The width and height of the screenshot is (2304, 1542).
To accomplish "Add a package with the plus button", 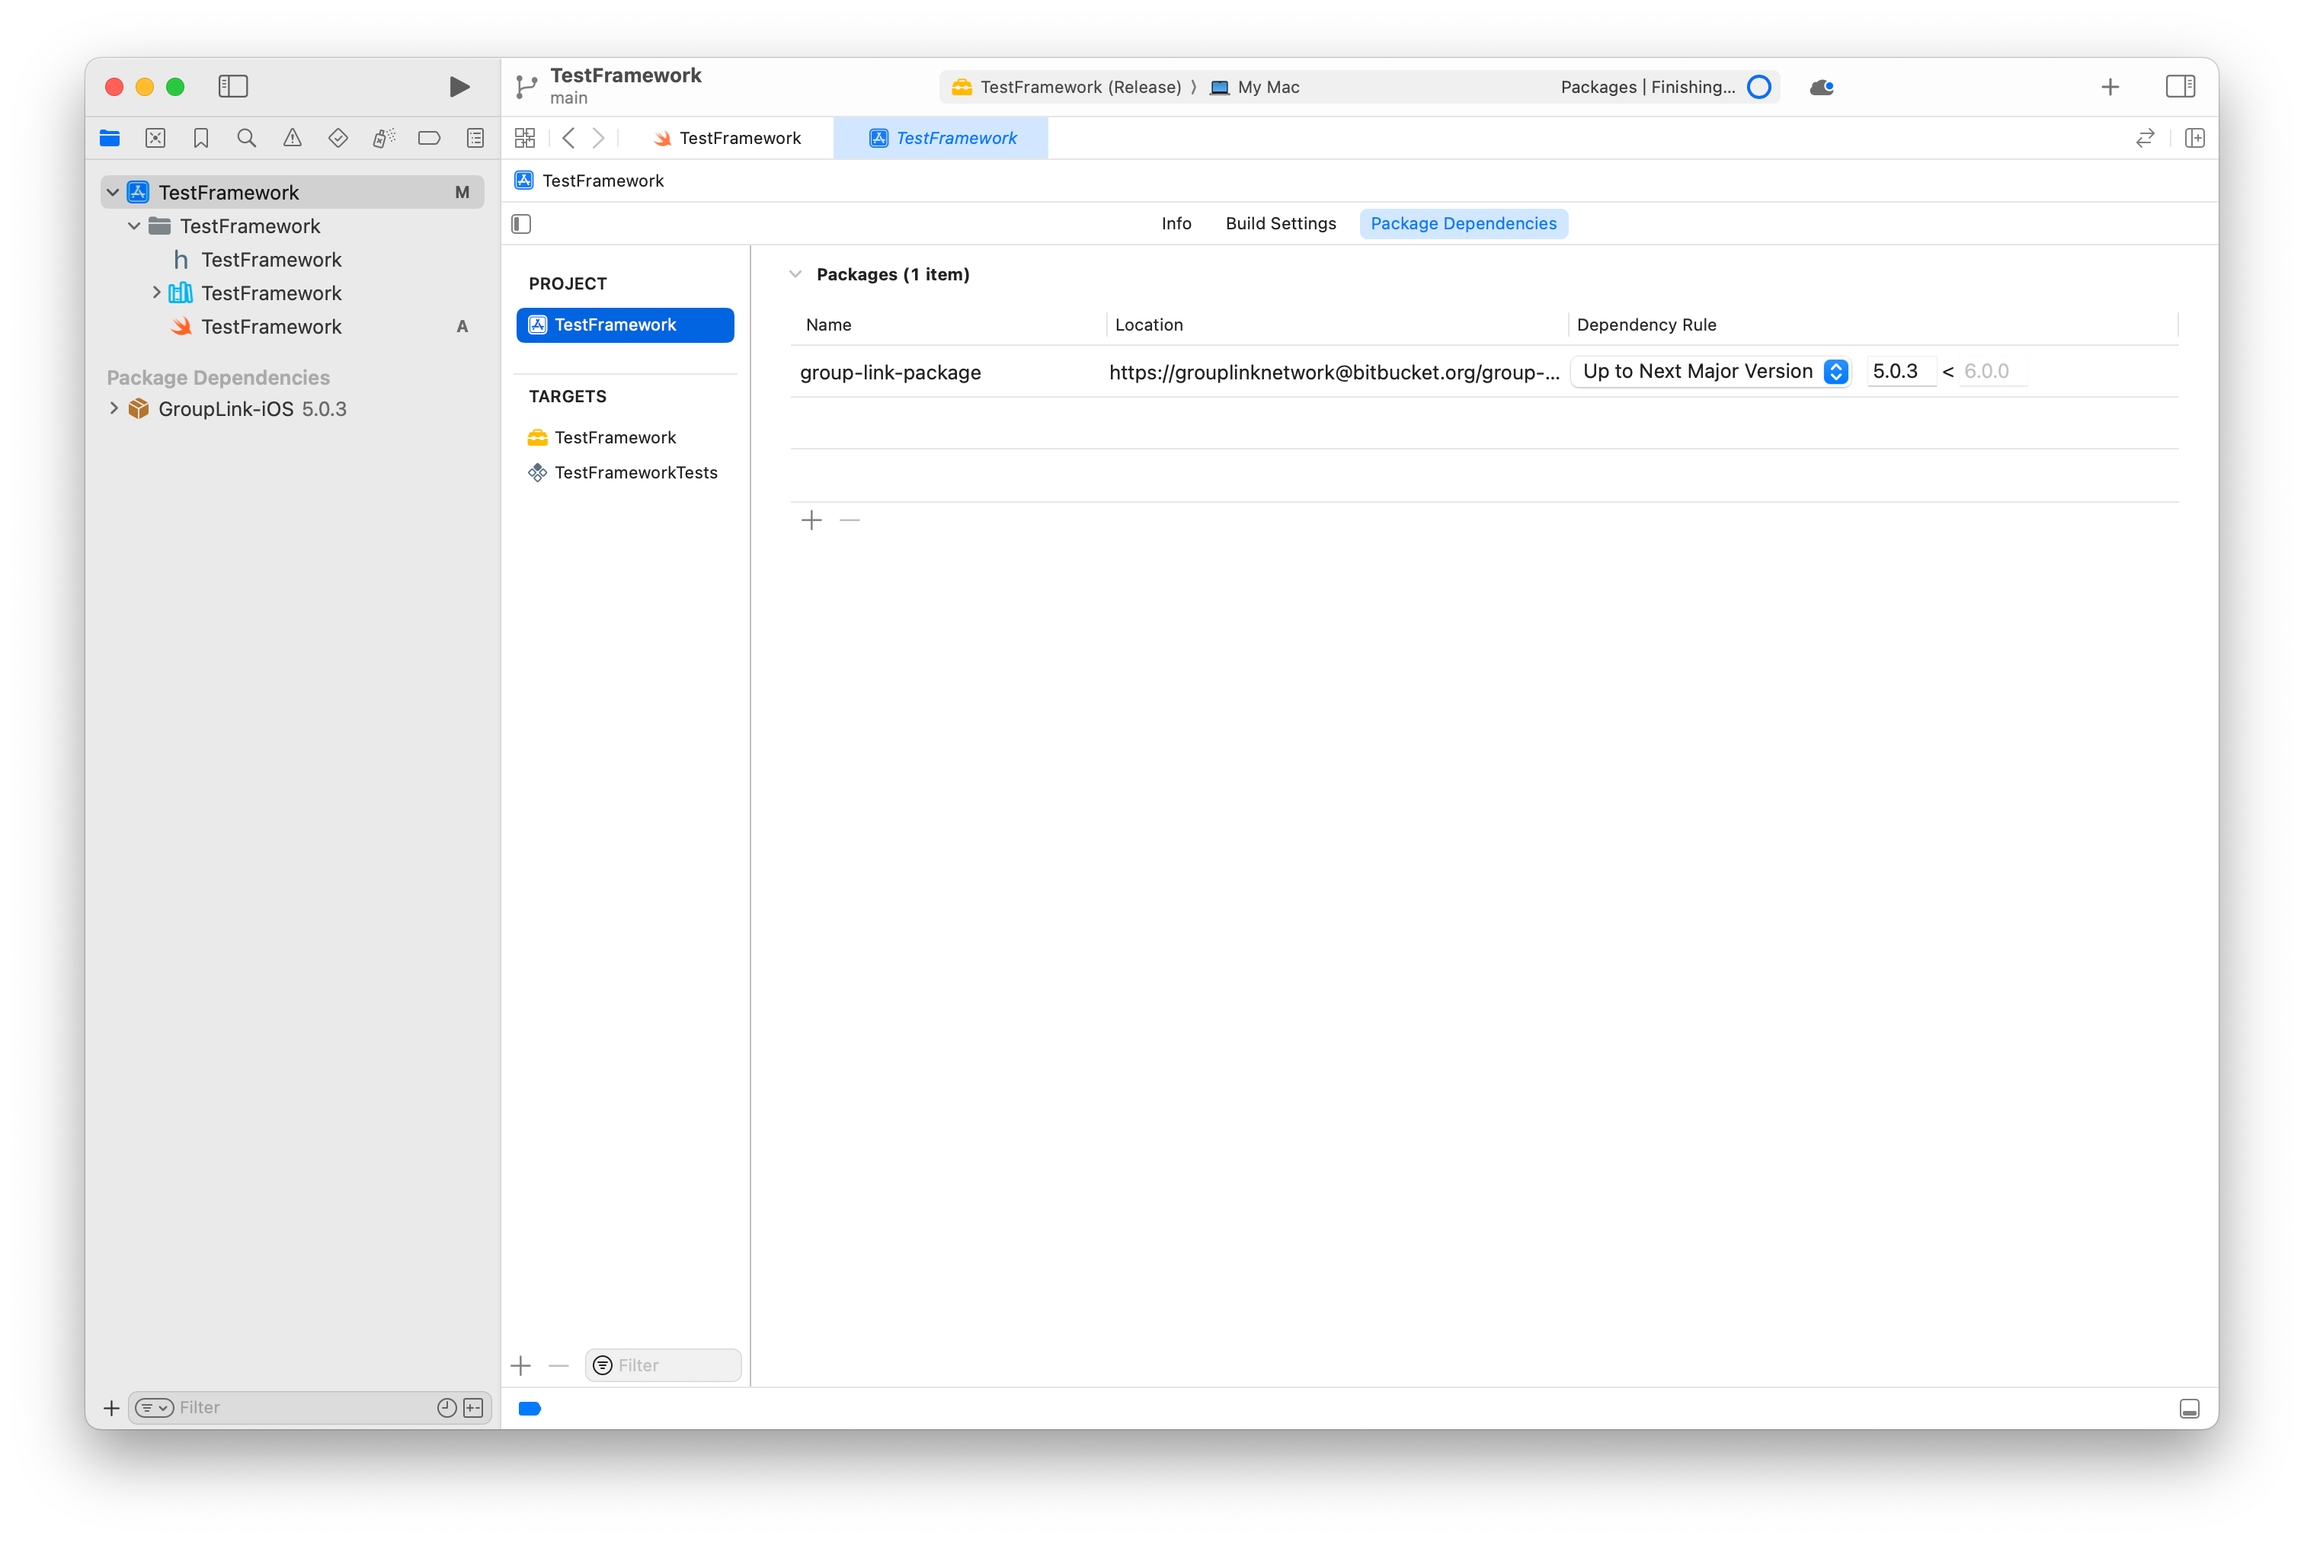I will tap(811, 520).
